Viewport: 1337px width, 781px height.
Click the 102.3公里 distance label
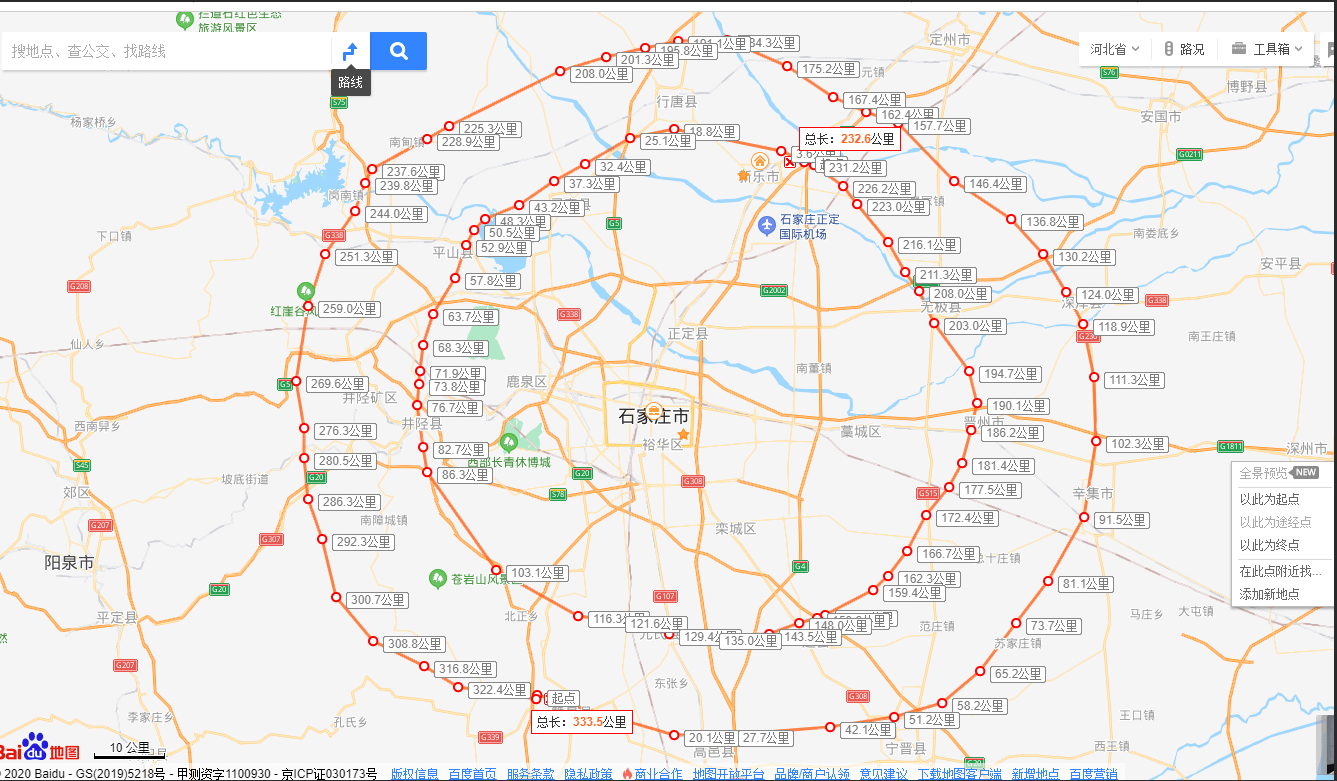[1138, 444]
